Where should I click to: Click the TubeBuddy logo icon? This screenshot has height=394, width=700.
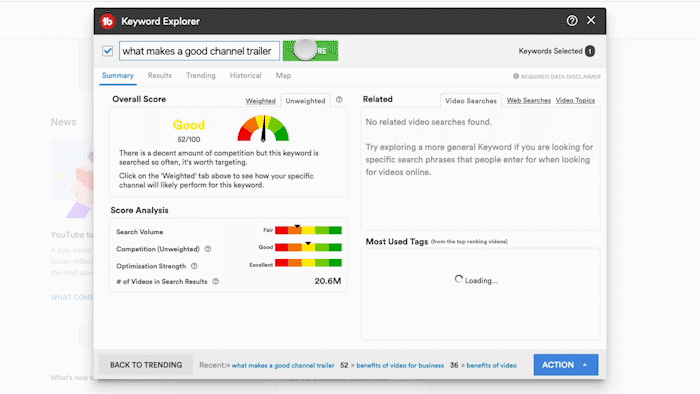coord(108,21)
